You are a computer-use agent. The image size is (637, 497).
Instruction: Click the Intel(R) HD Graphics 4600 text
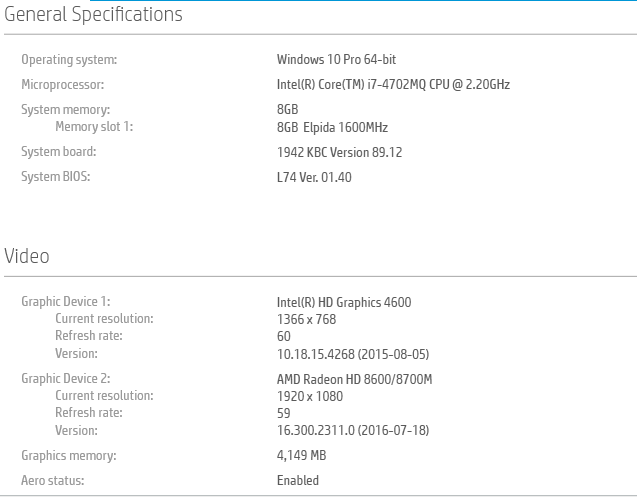click(x=344, y=302)
